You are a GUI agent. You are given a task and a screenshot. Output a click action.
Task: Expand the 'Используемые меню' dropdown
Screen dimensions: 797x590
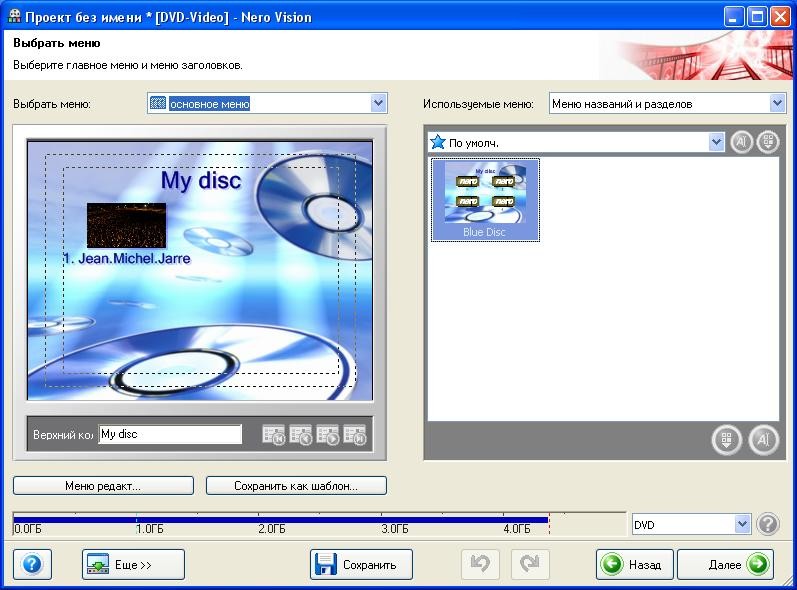(777, 103)
